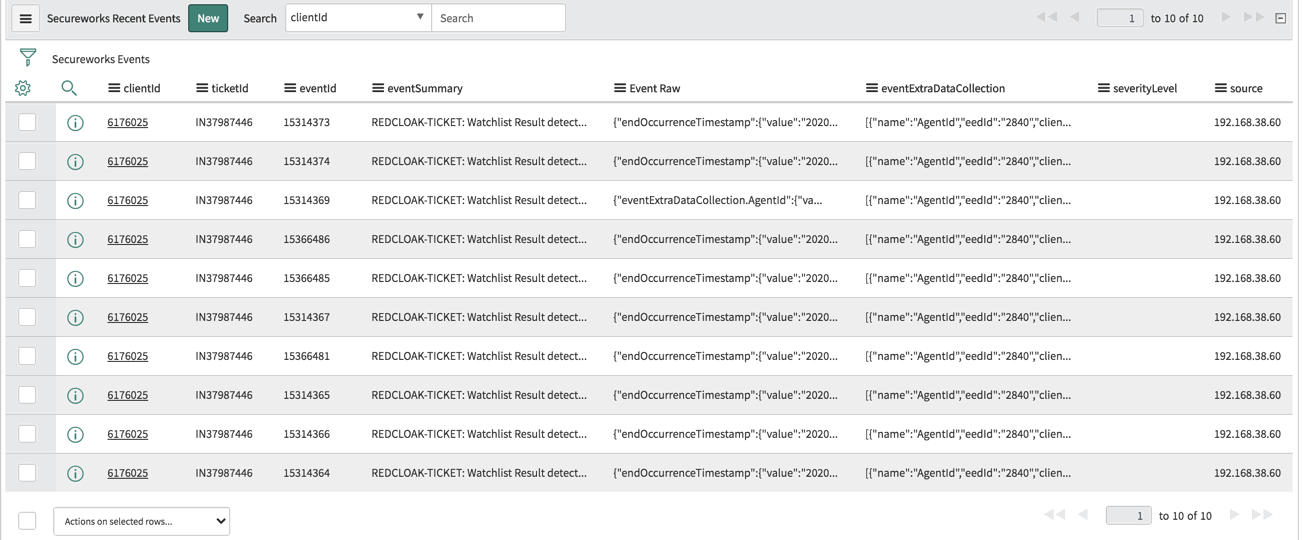Open eventId column options menu icon
1303x540 pixels.
[x=290, y=88]
